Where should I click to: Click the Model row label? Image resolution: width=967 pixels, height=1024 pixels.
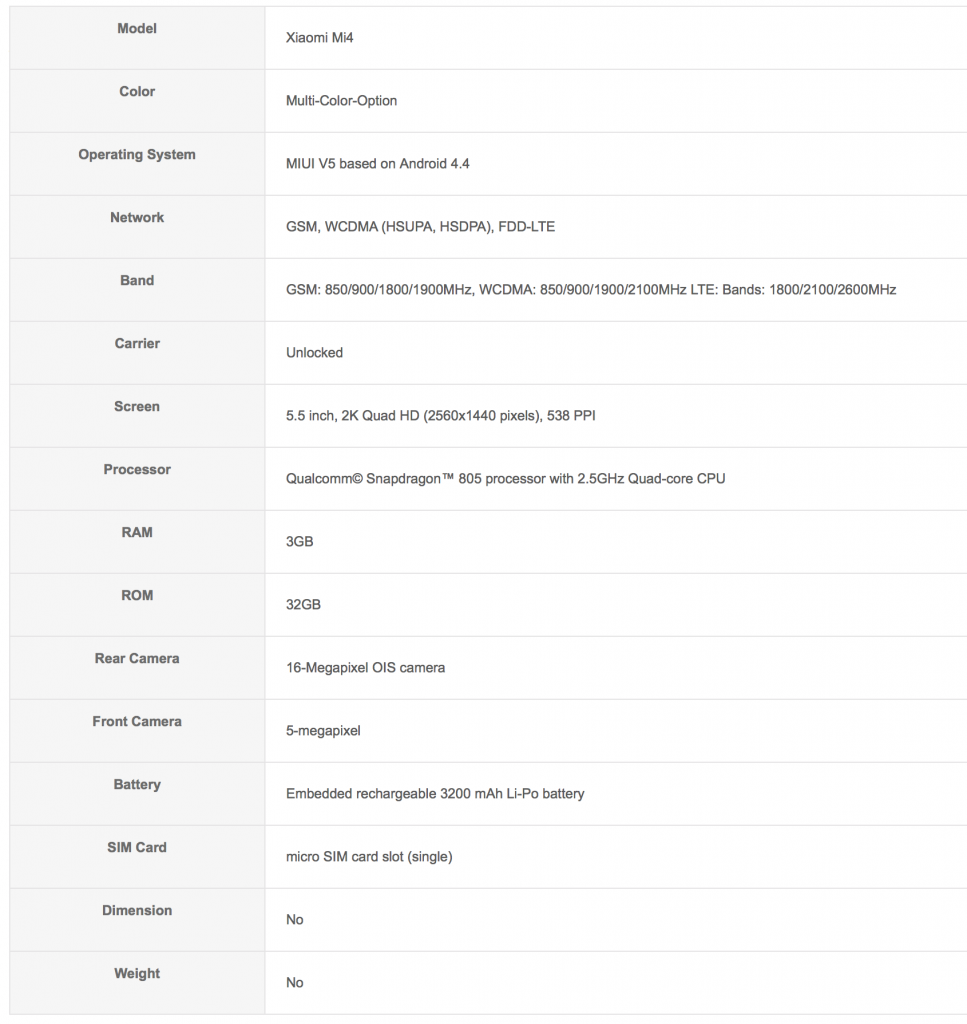(x=137, y=29)
